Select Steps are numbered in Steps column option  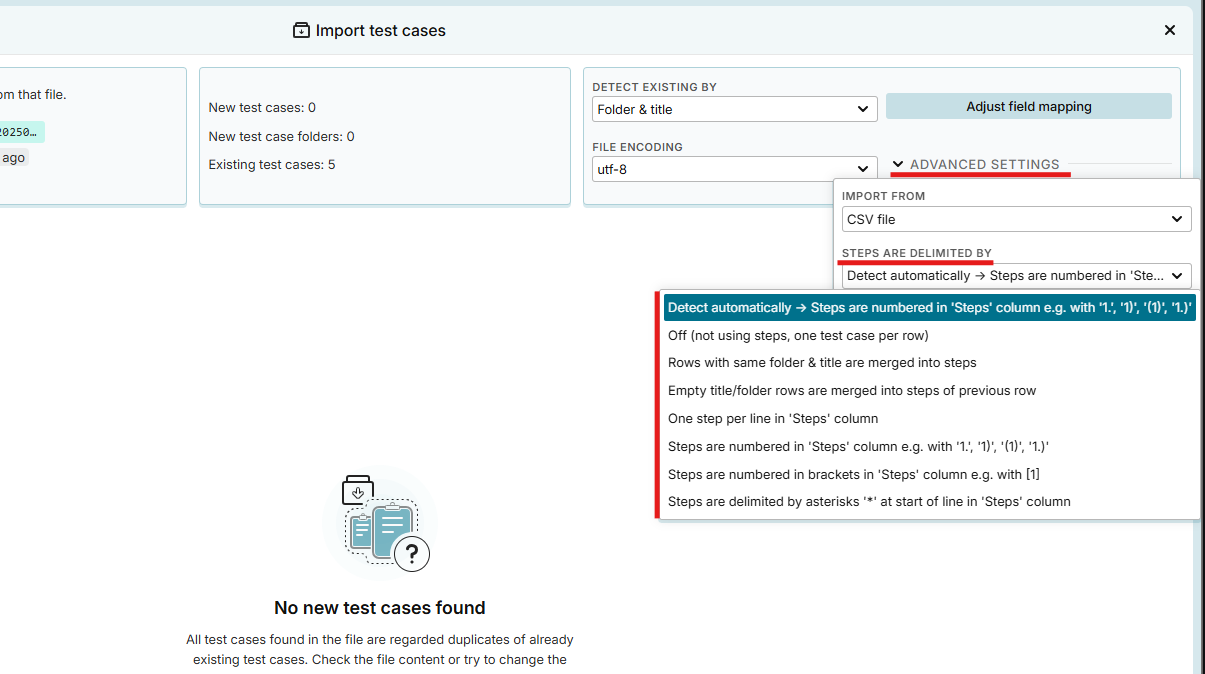click(858, 447)
